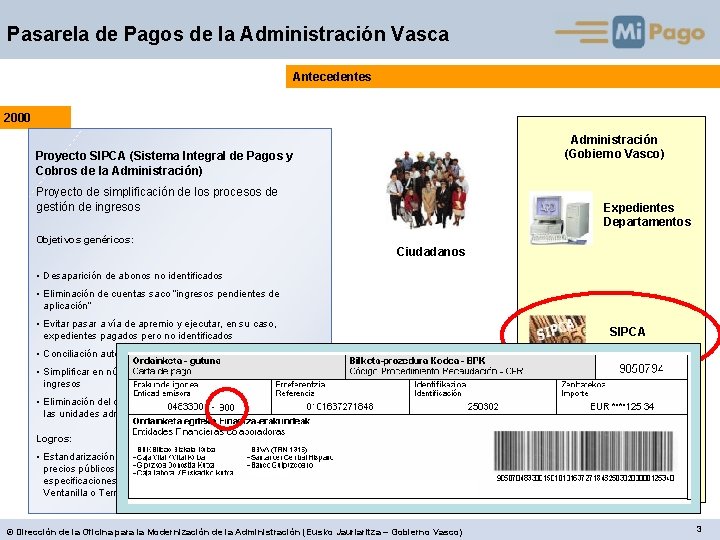
Task: Click bullet 'Eliminación de cuentas saco'
Action: [161, 299]
